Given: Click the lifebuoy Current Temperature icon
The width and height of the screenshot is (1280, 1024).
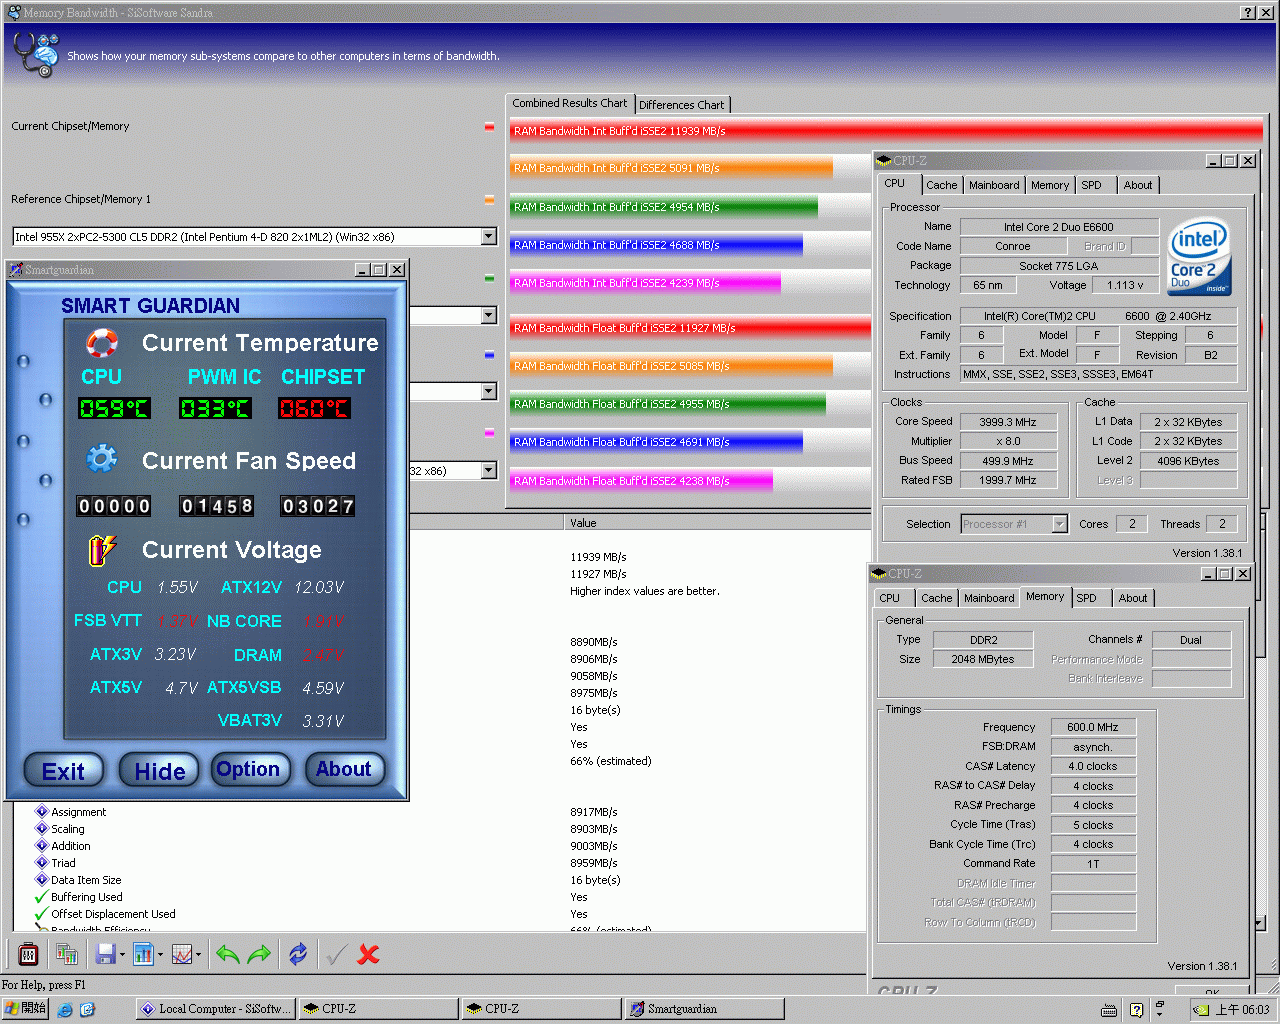Looking at the screenshot, I should (x=102, y=343).
